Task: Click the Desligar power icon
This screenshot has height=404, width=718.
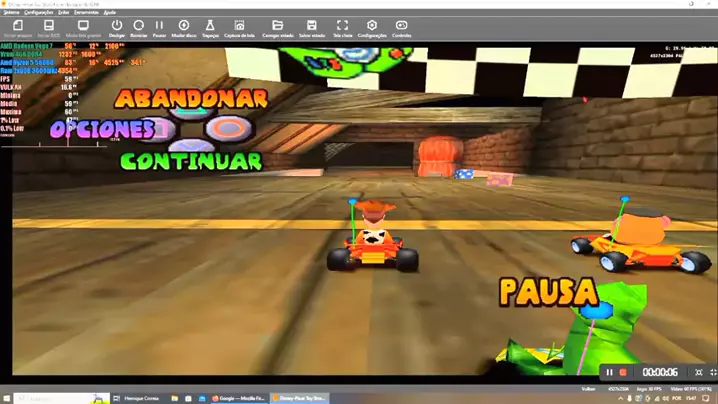Action: 117,26
